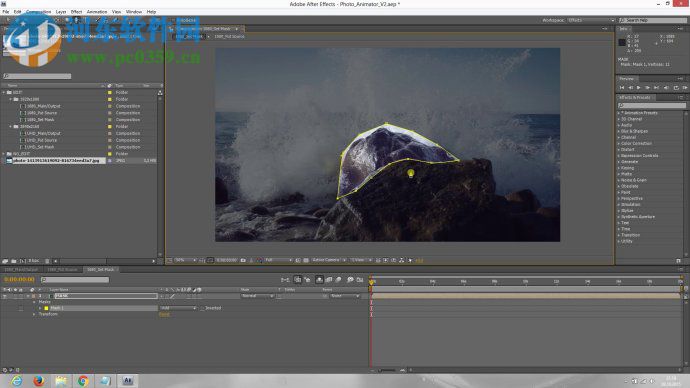Click the timeline layer search field
Viewport: 690px width, 388px height.
[75, 280]
